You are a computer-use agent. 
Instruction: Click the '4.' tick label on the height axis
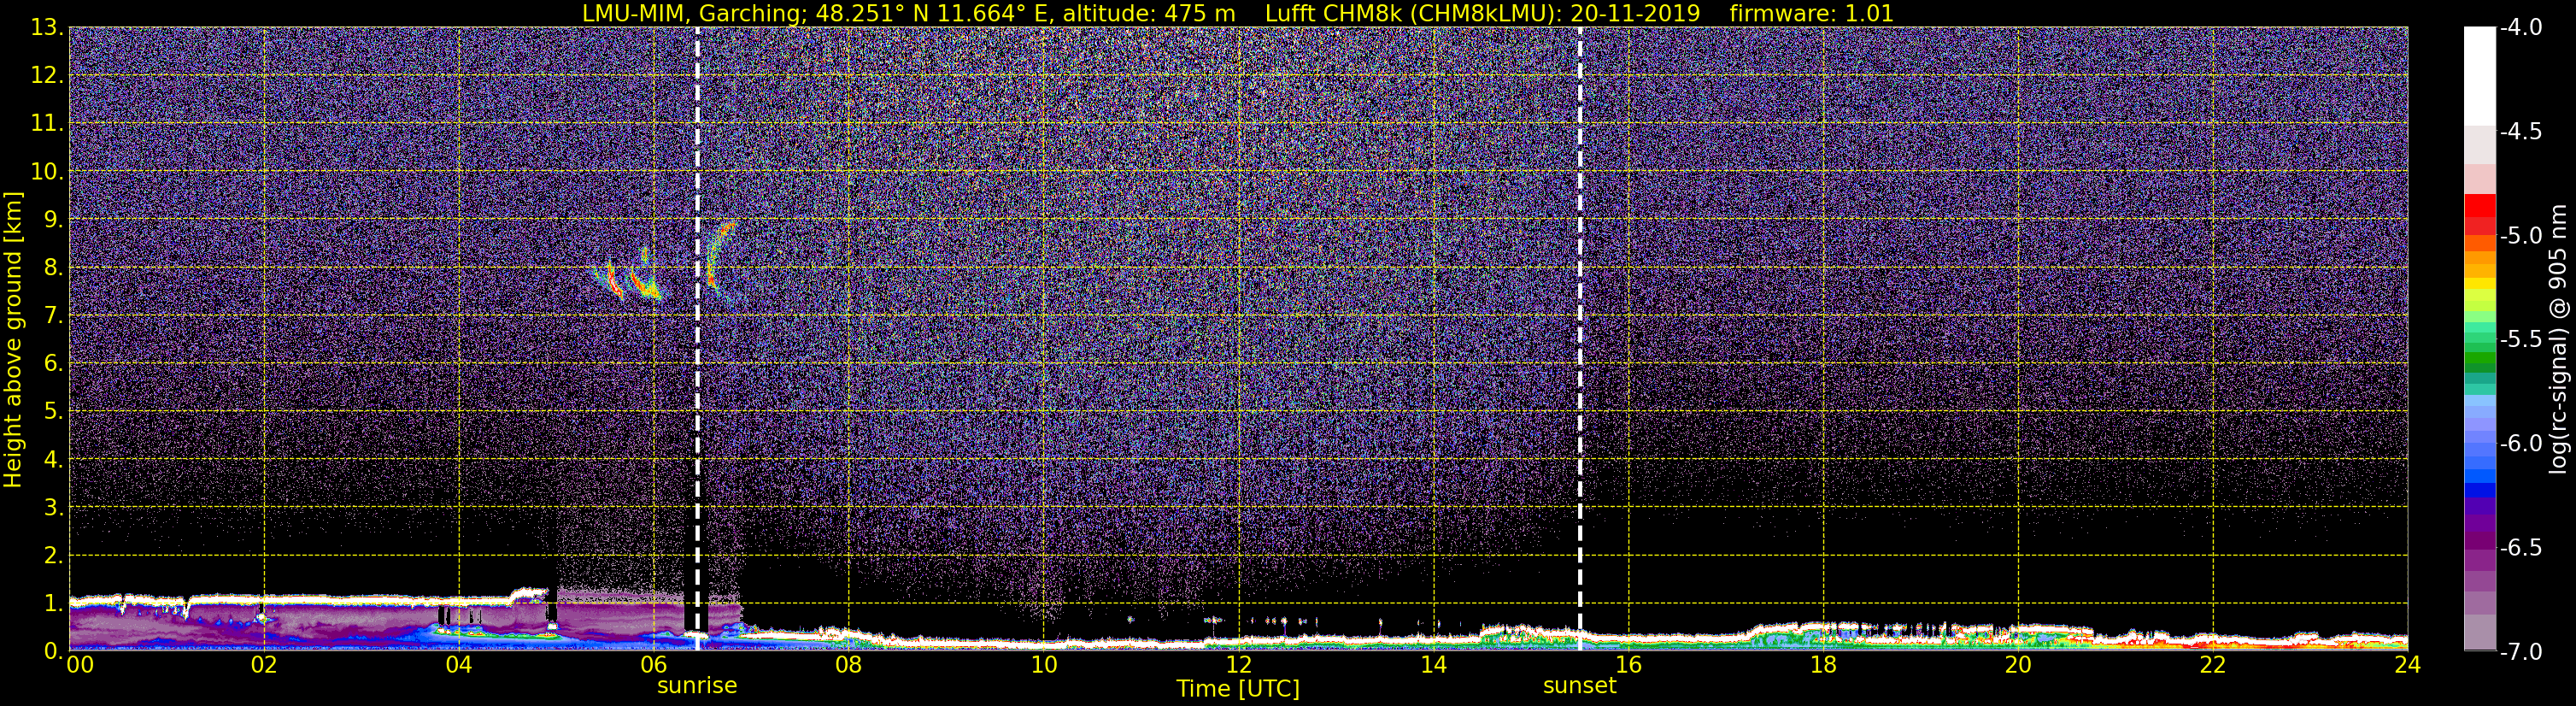pos(54,460)
